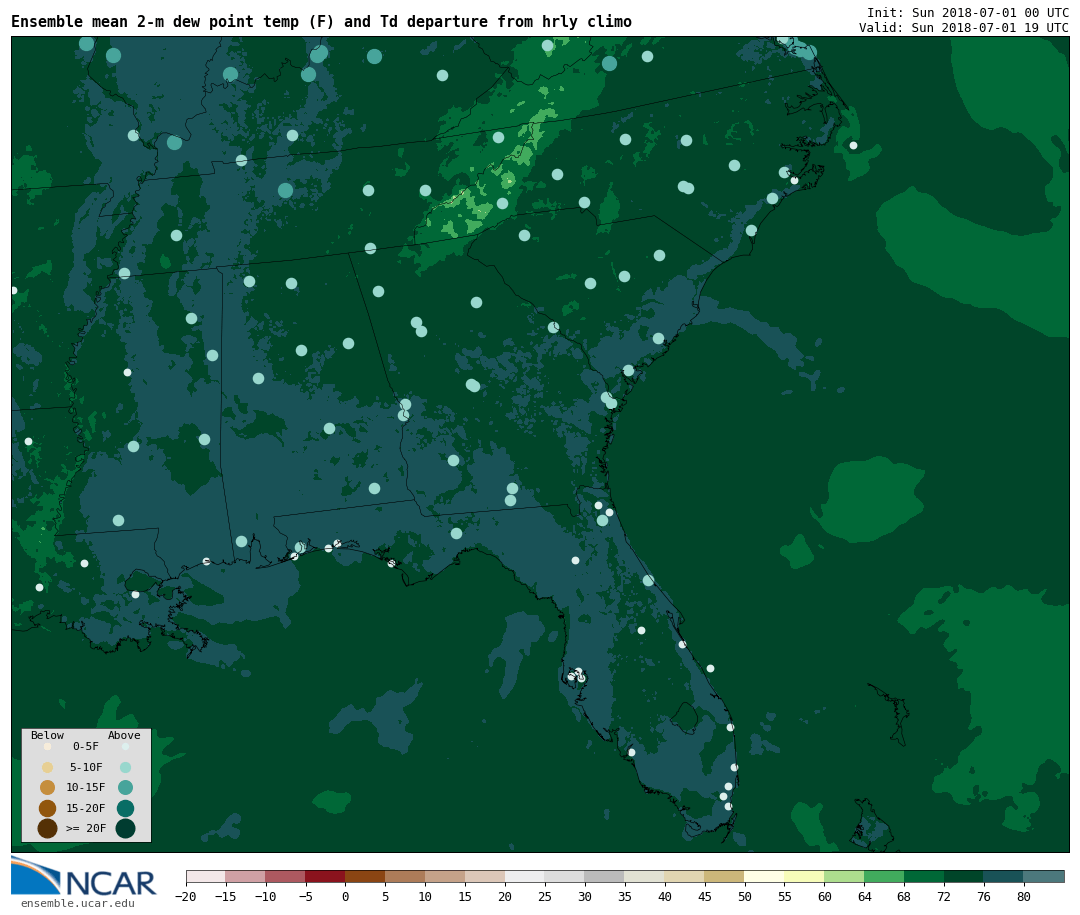Pick the dark teal segment between 76 and 80
This screenshot has height=915, width=1080.
(x=1004, y=876)
